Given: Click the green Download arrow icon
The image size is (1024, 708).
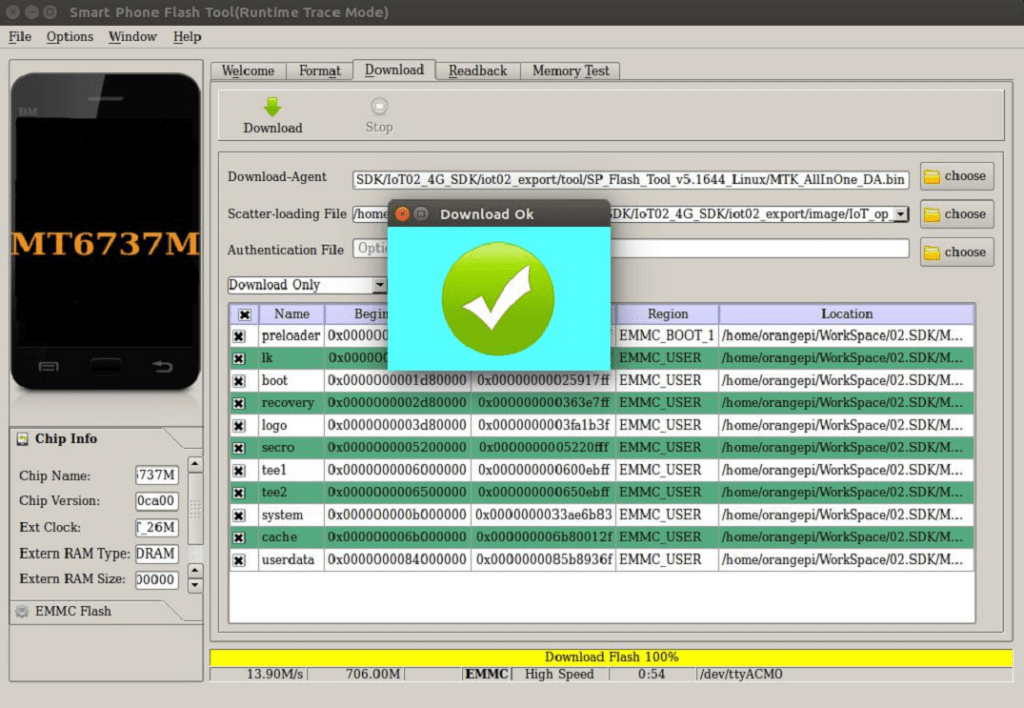Looking at the screenshot, I should pyautogui.click(x=272, y=106).
